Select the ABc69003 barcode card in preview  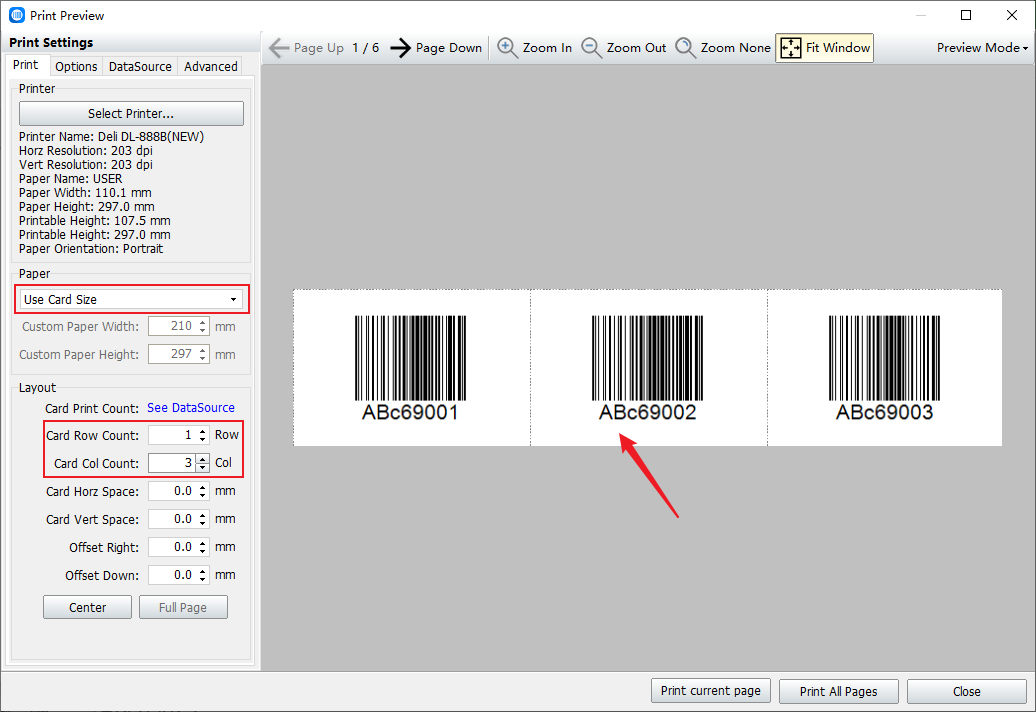885,368
